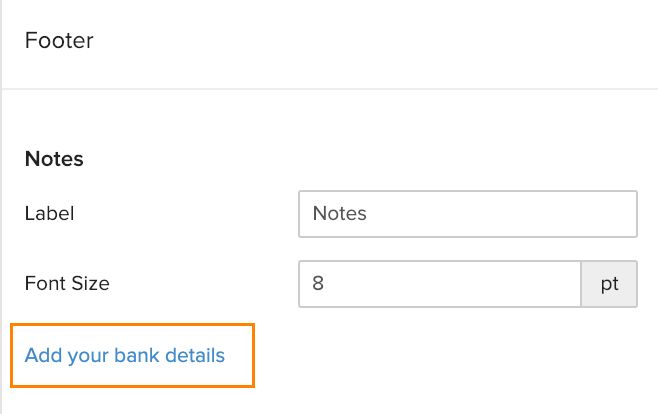Click the Font Size label left of the 8
This screenshot has height=414, width=658.
tap(67, 283)
